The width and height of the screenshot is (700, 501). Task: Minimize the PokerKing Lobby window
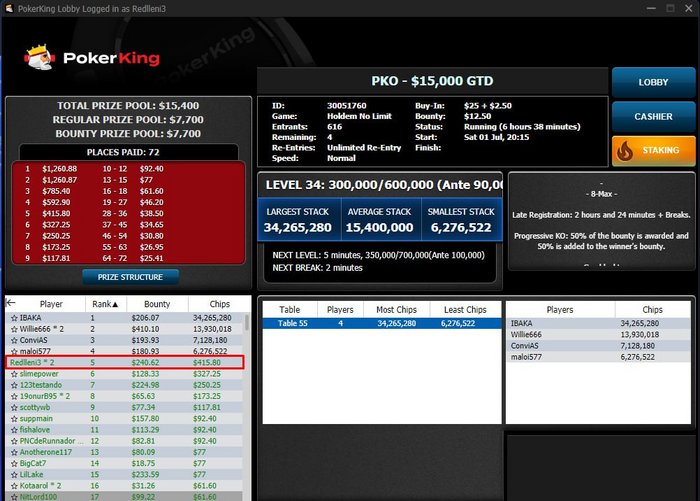651,8
